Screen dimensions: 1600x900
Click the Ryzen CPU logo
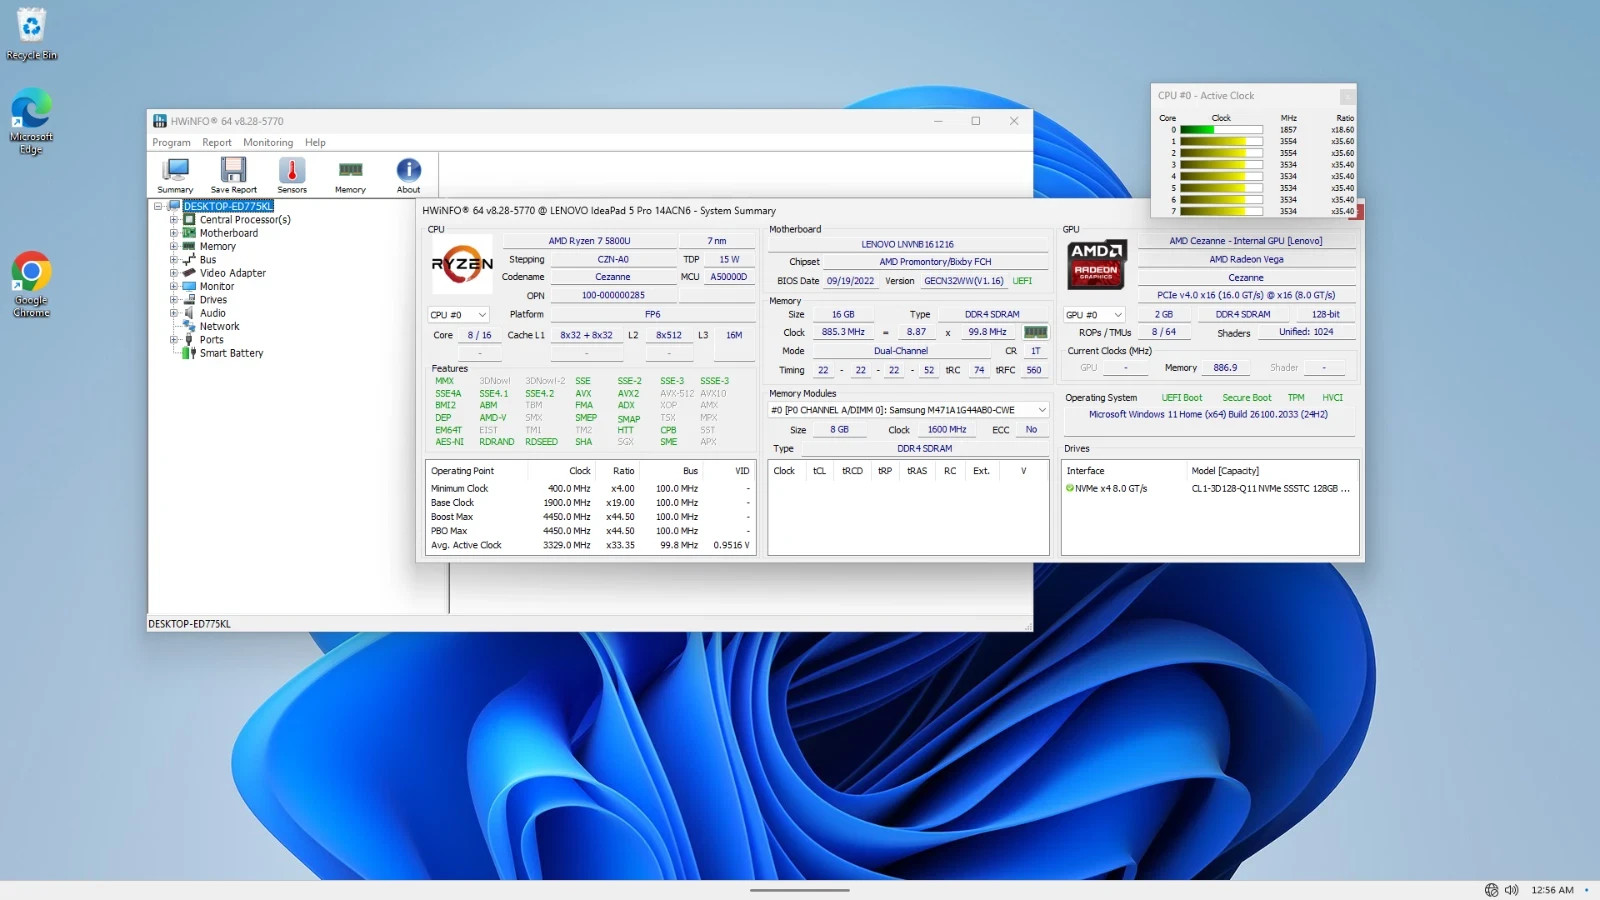click(462, 264)
